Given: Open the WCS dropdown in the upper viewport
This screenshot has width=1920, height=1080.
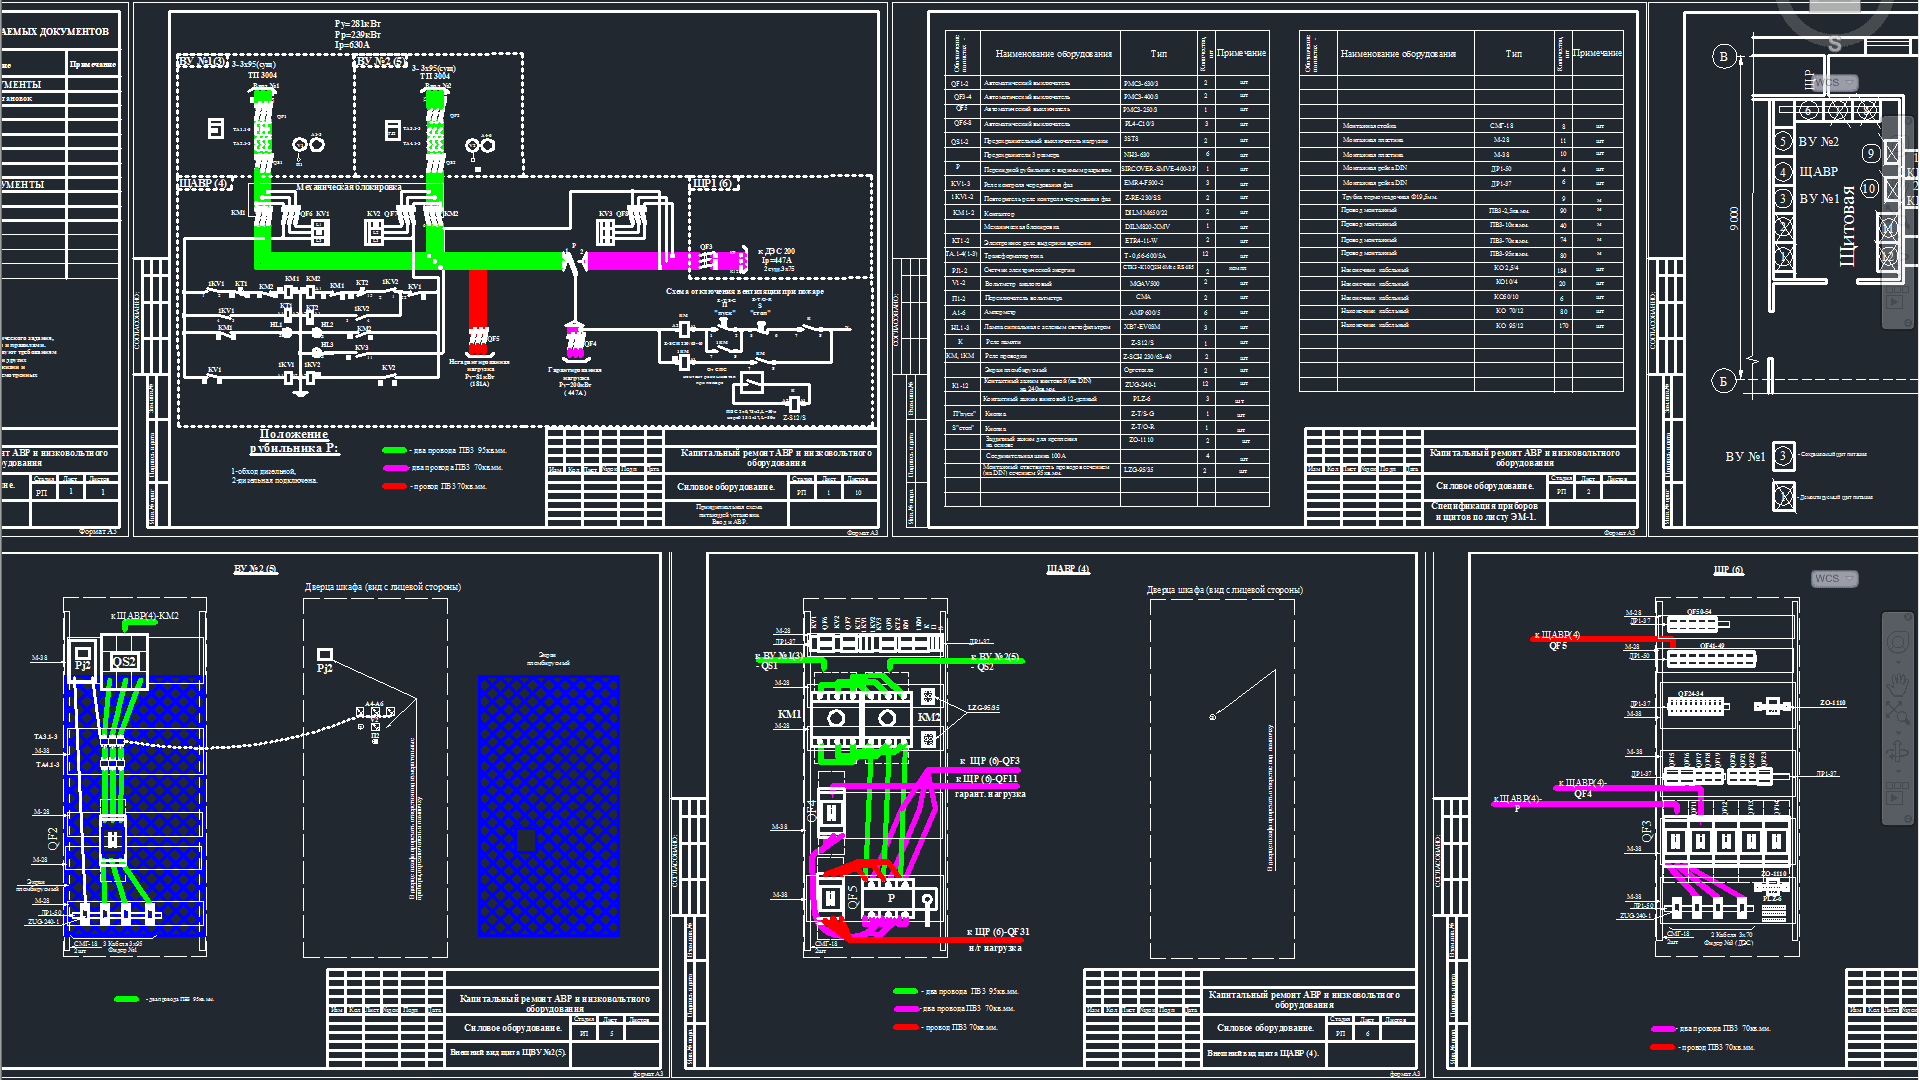Looking at the screenshot, I should tap(1835, 83).
